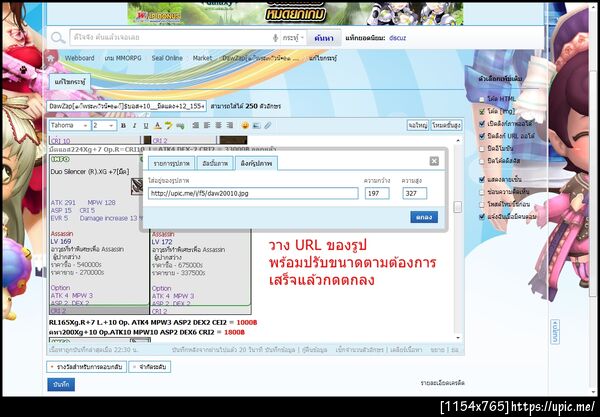600x417 pixels.
Task: Open the Webboard breadcrumb link
Action: (79, 58)
